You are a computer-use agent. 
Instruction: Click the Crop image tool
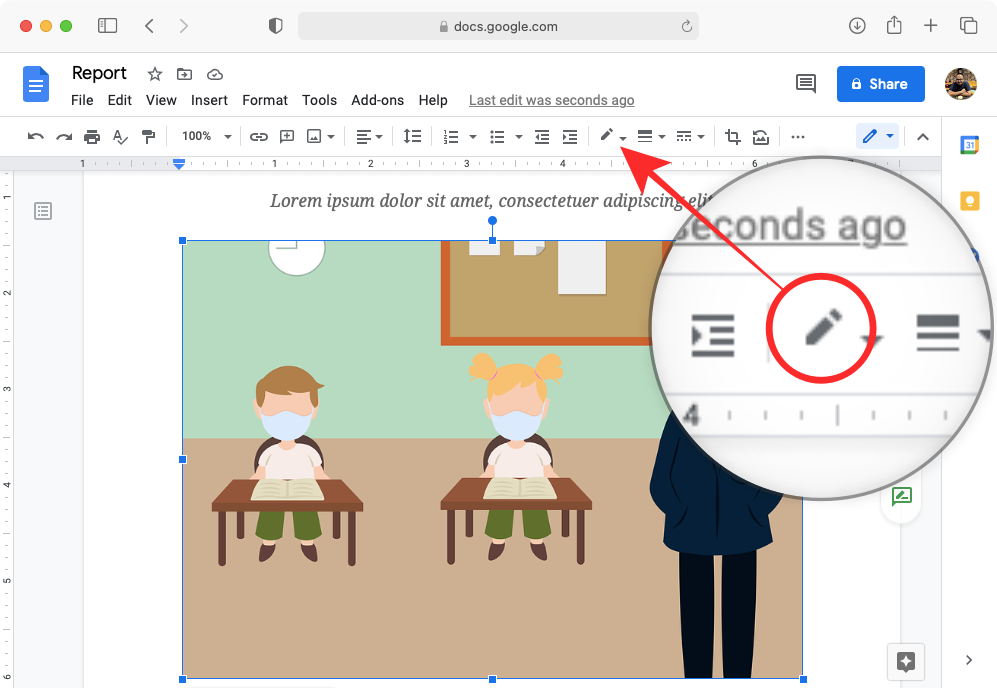coord(732,136)
